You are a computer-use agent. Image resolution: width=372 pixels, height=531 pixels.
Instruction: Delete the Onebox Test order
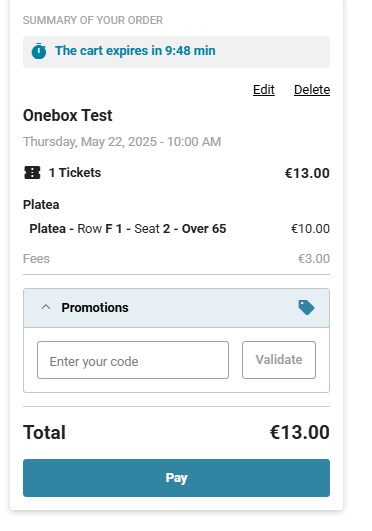coord(312,90)
